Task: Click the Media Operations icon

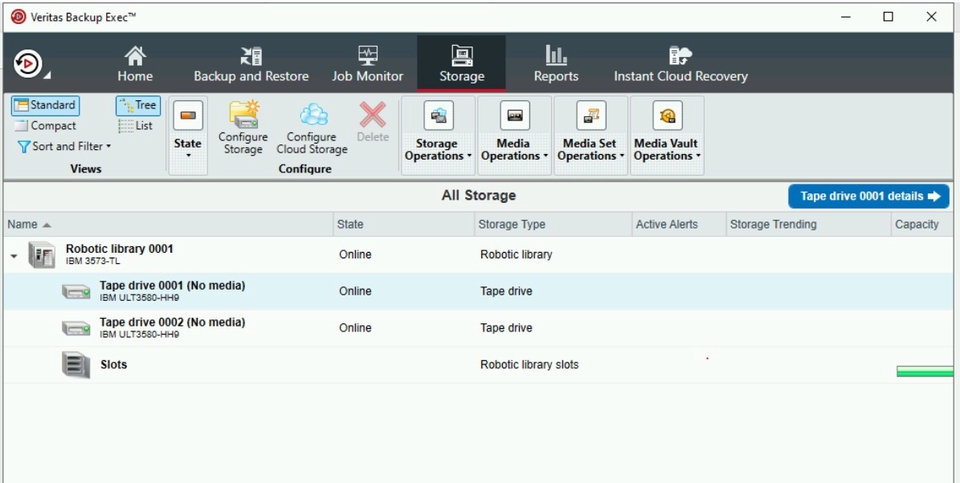Action: pos(515,115)
